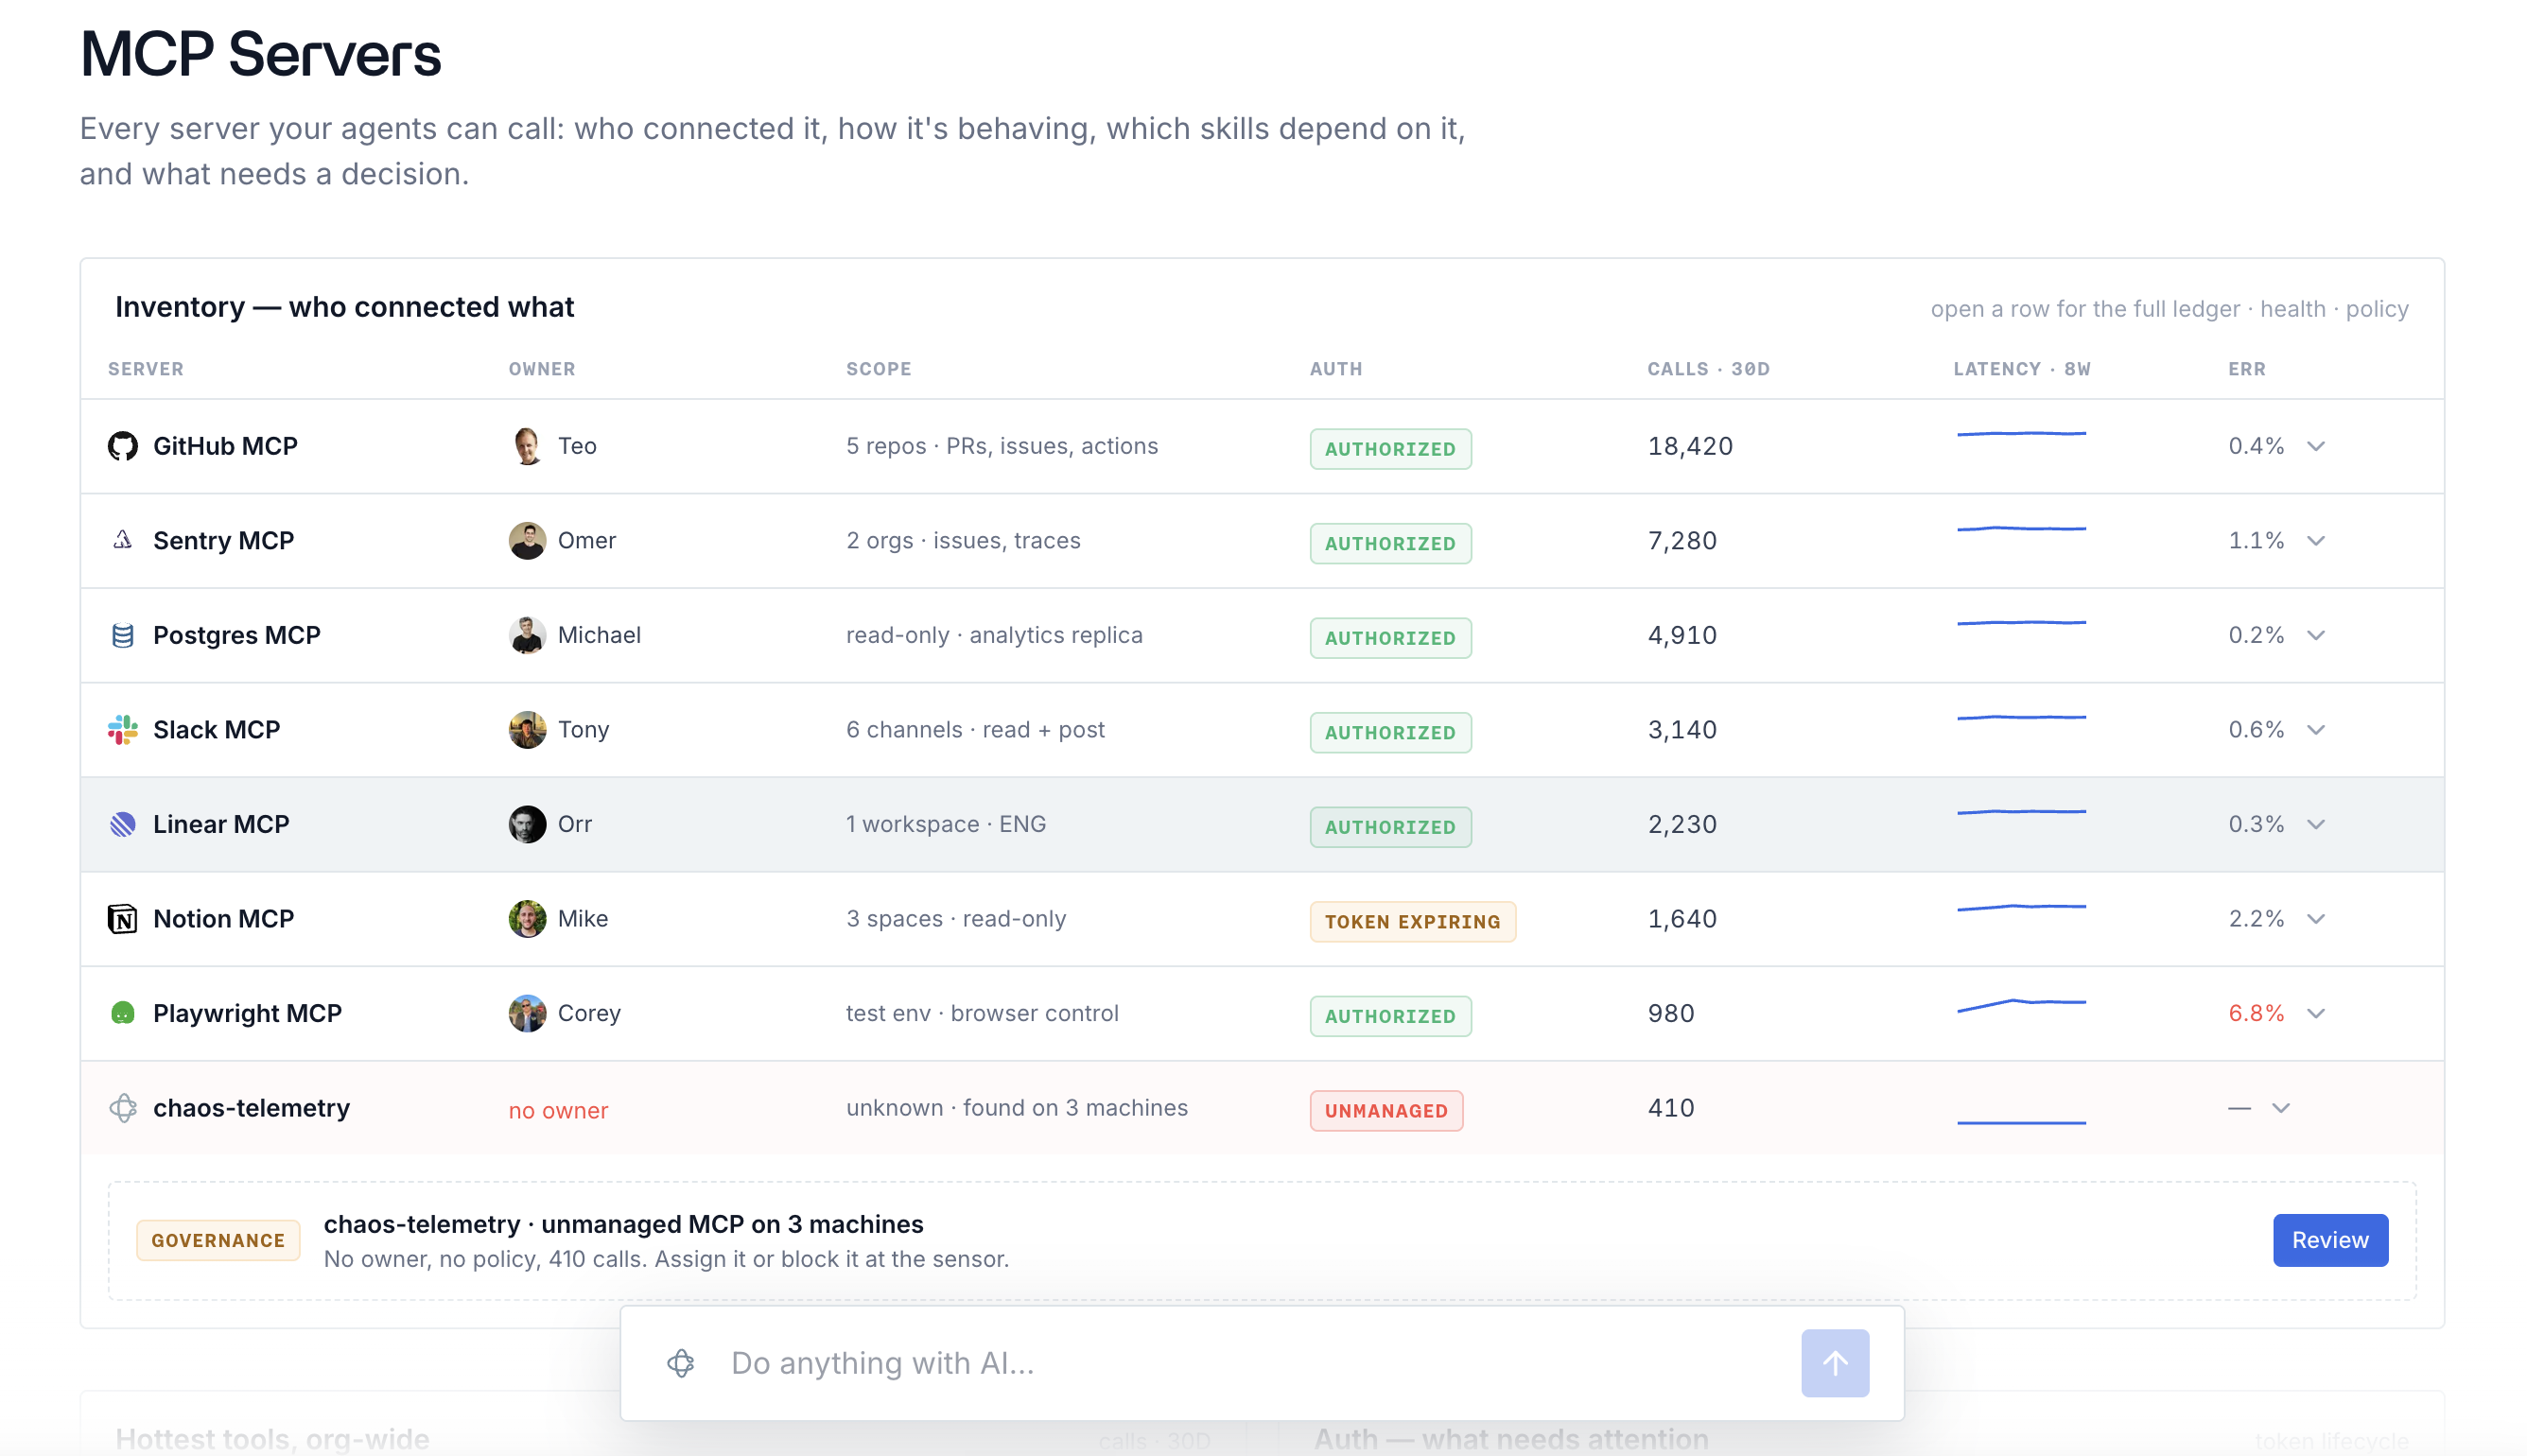Expand the Sentry MCP row chevron
Image resolution: width=2527 pixels, height=1456 pixels.
pos(2316,541)
